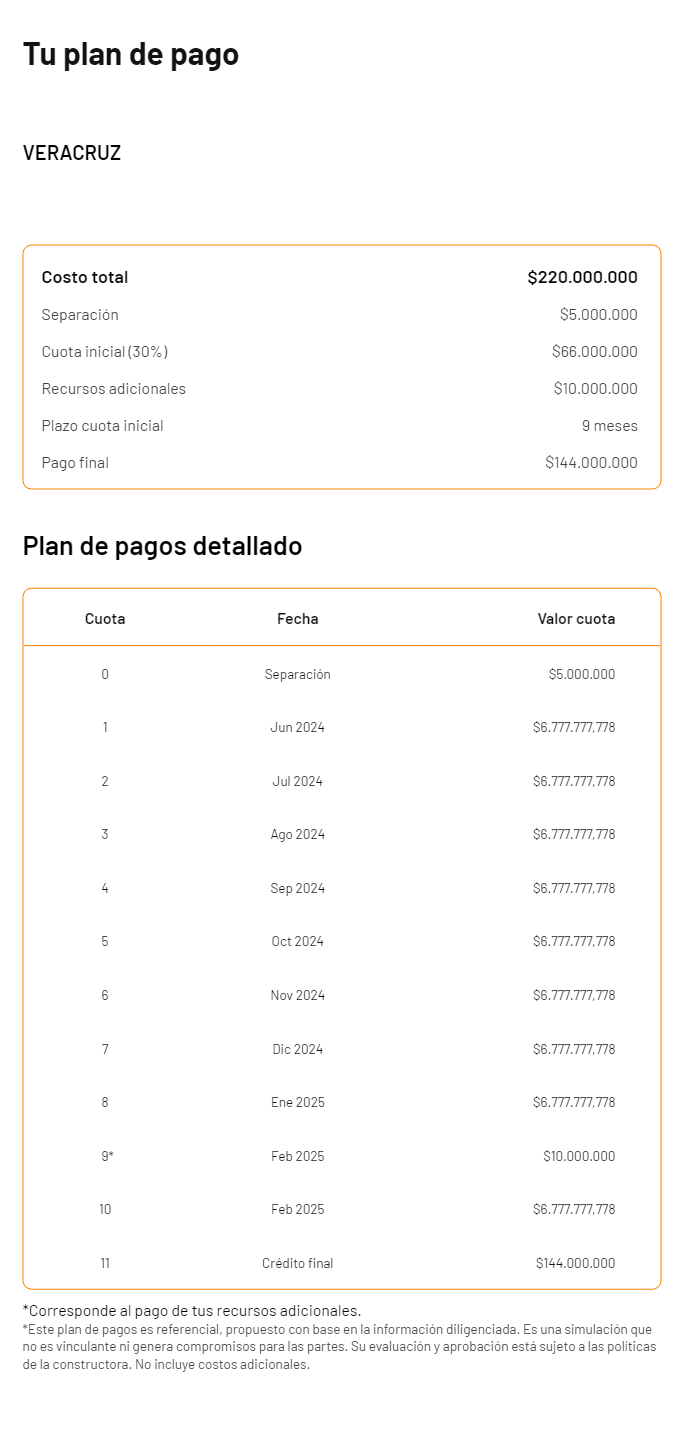Click the Costo total value $220.000.000
The height and width of the screenshot is (1431, 684).
tap(582, 278)
